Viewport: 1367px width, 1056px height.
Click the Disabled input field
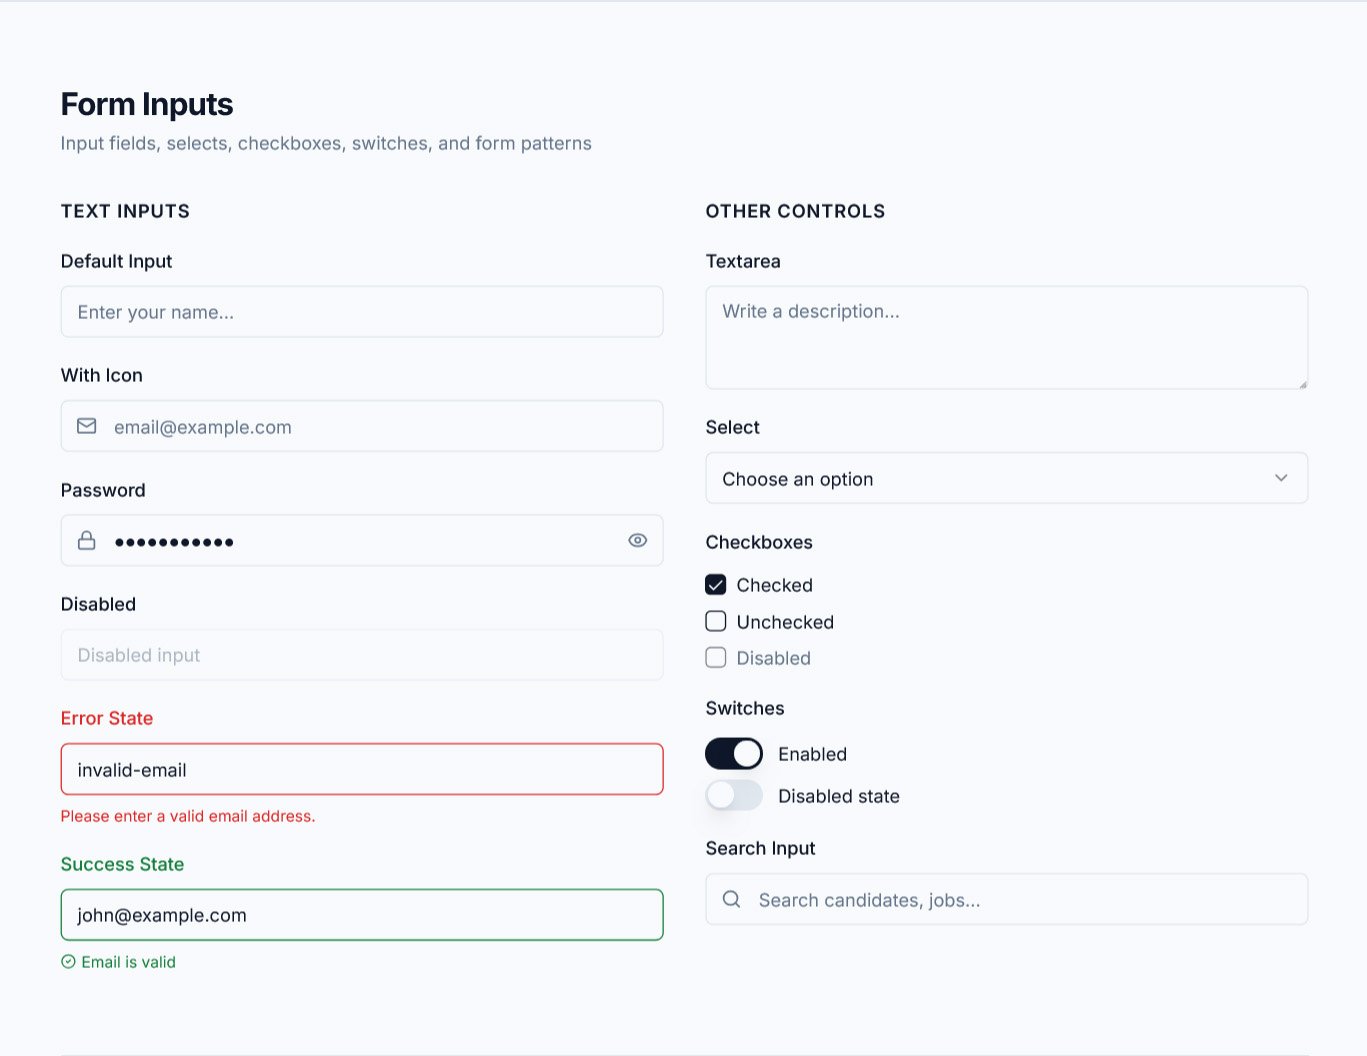[362, 655]
